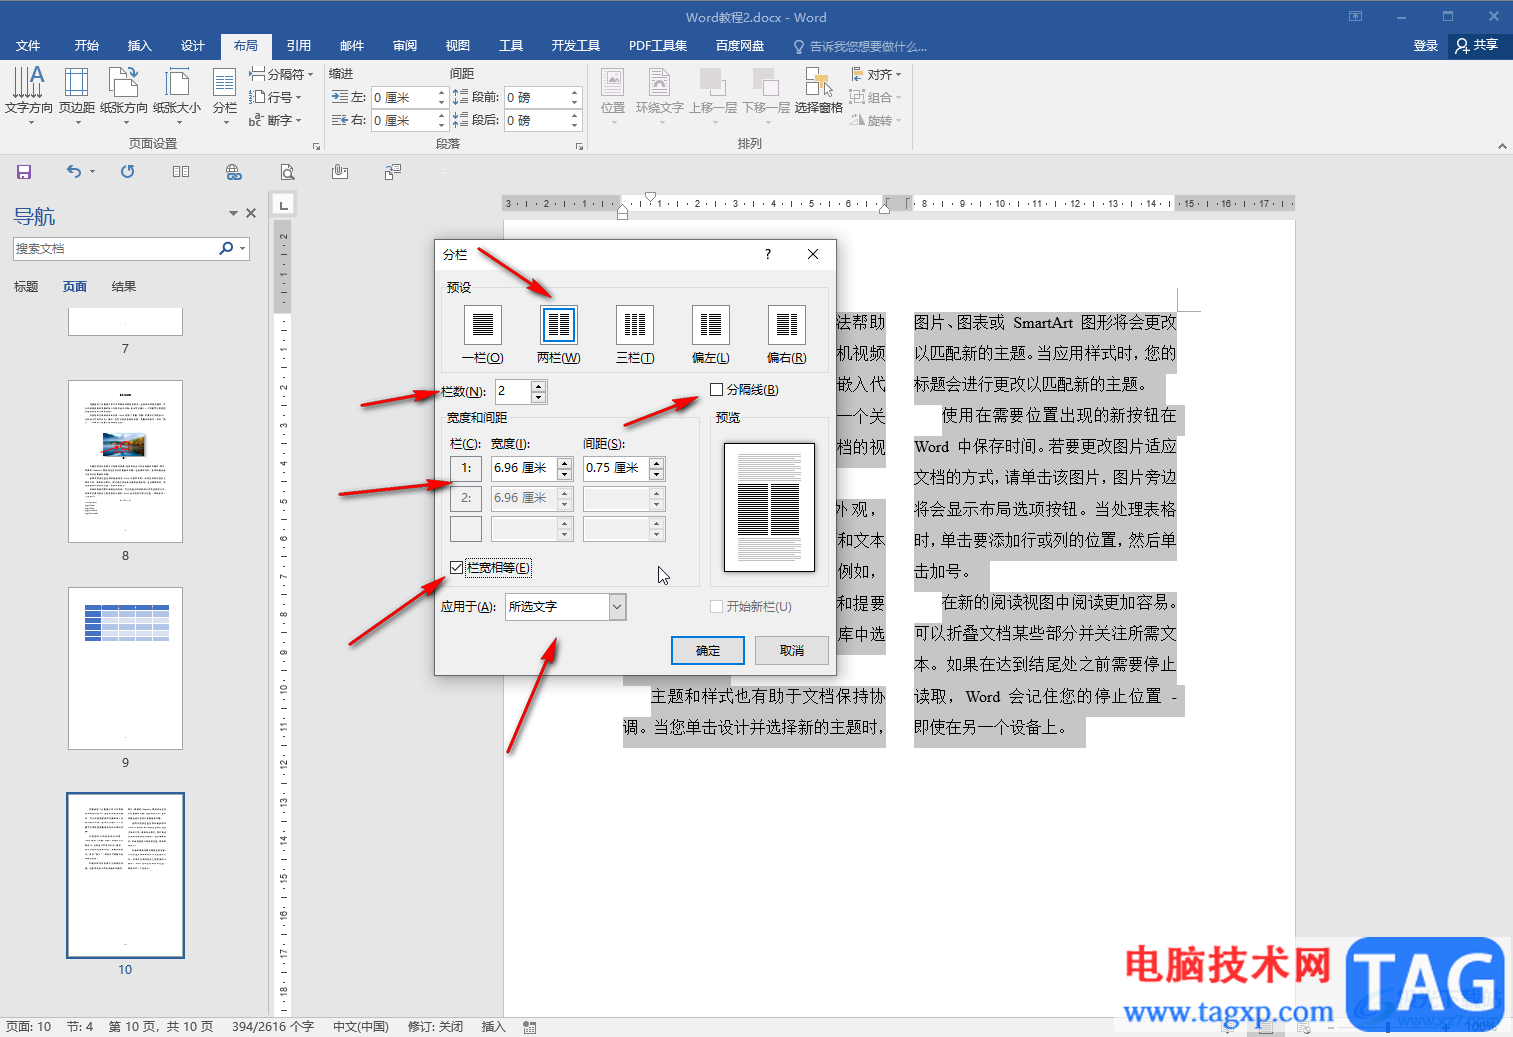
Task: Toggle the 分隔线 separator line checkbox
Action: [x=716, y=390]
